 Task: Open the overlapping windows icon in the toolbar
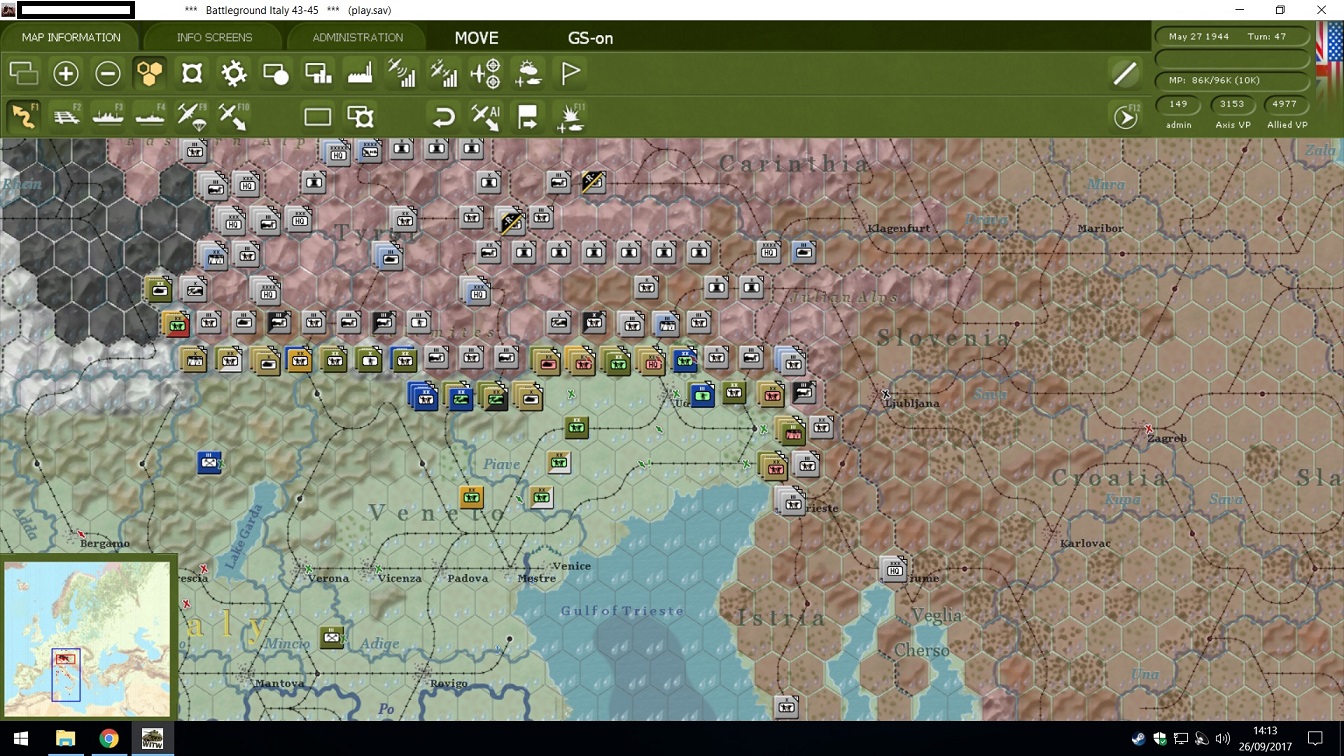click(x=24, y=73)
